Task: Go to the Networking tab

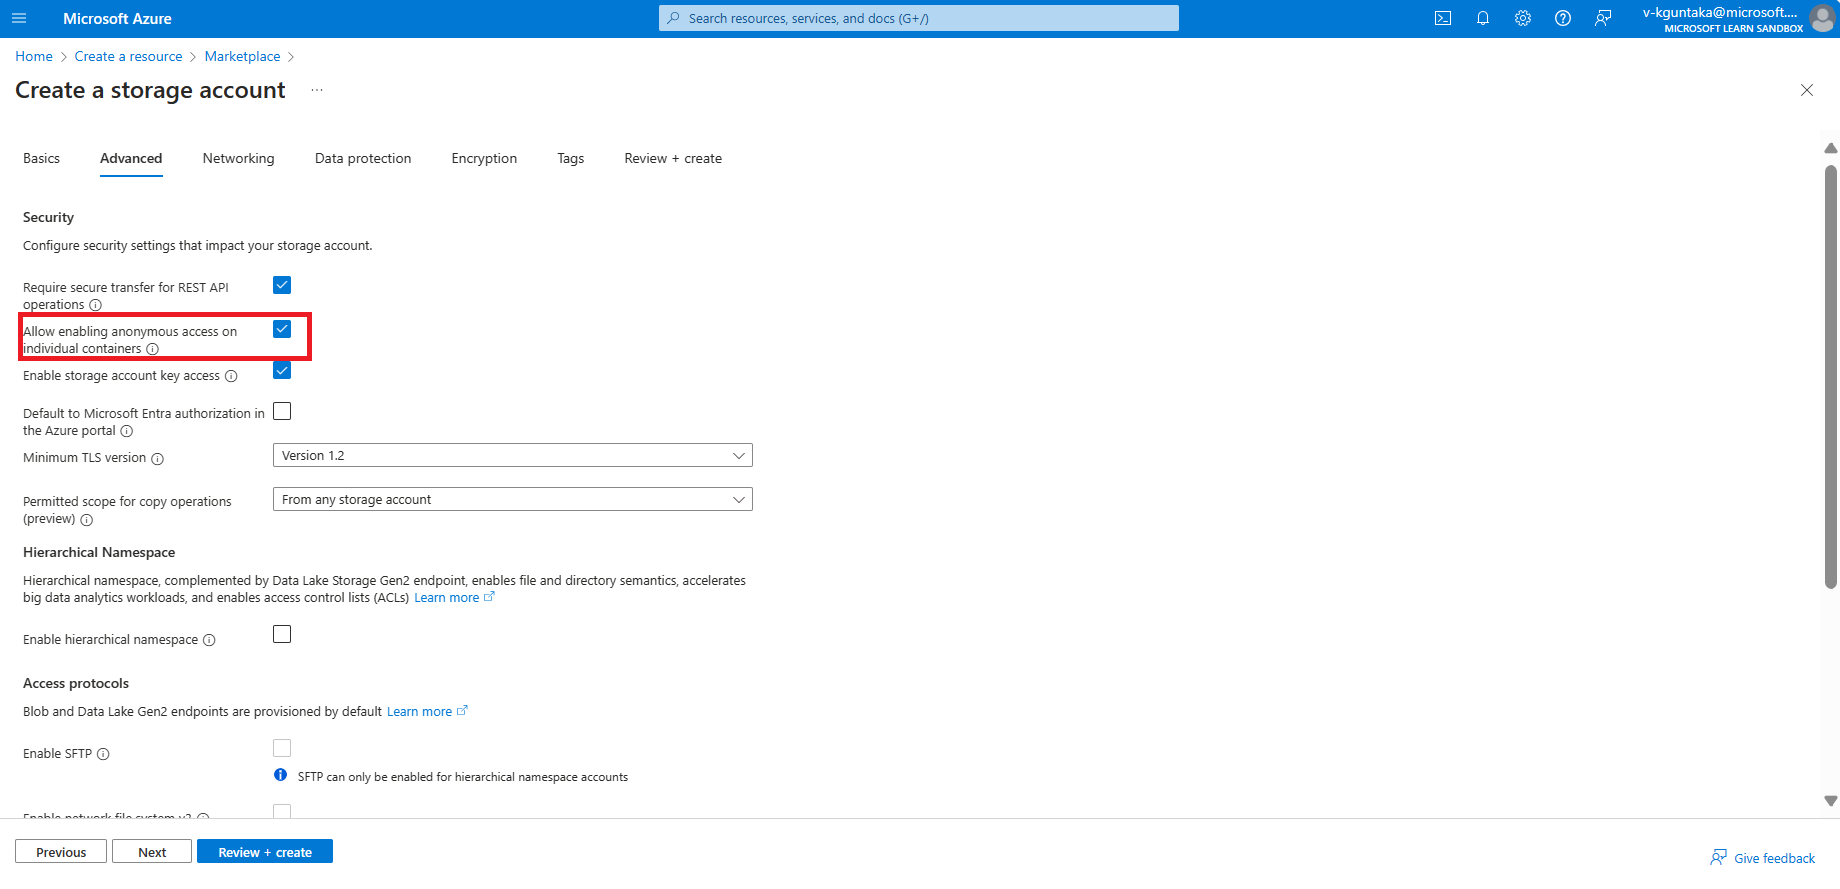Action: point(238,158)
